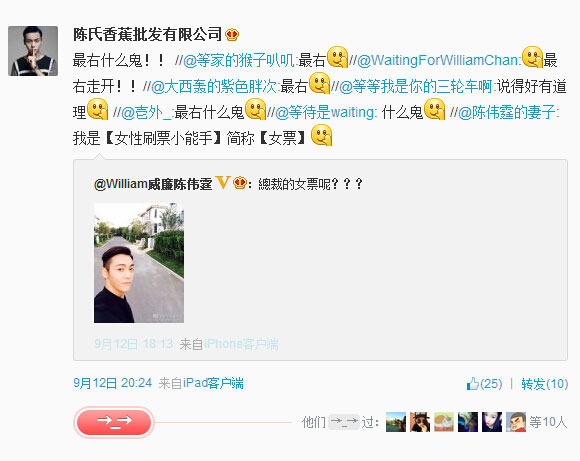Screen dimensions: 580x461
Task: Open 转发(10) repost link
Action: pyautogui.click(x=544, y=384)
